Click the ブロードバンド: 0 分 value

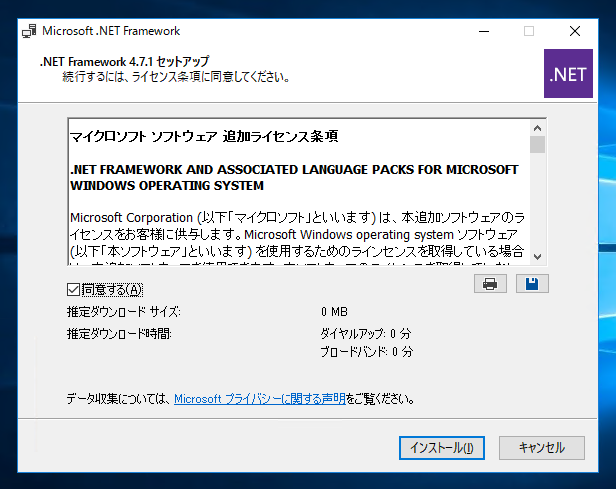367,352
